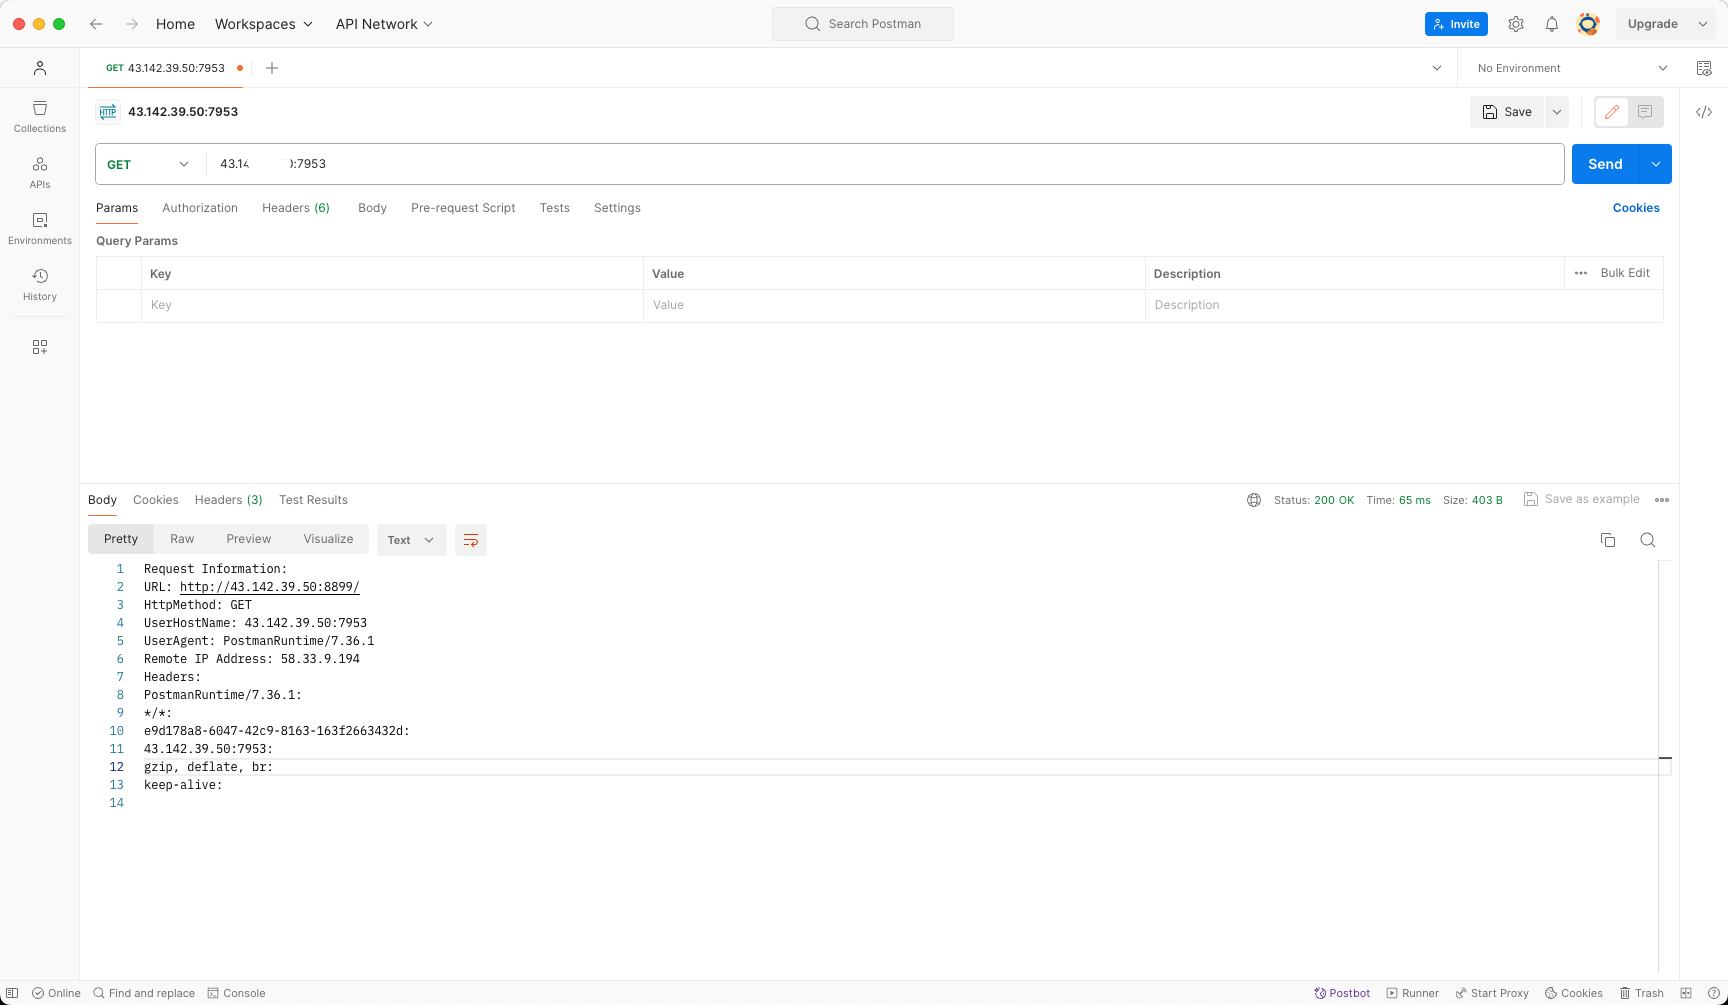Switch to comment mode toggle
This screenshot has width=1728, height=1005.
(x=1645, y=112)
